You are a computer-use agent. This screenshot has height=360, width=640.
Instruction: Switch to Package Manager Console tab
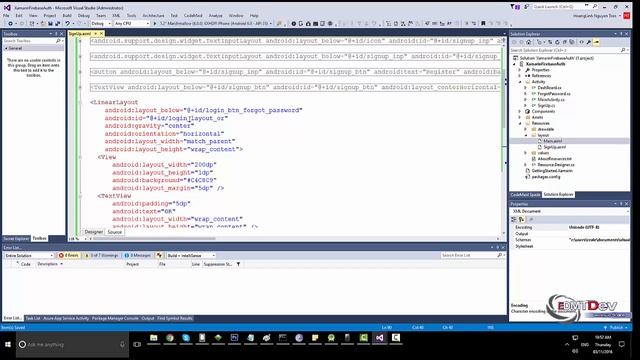click(115, 318)
